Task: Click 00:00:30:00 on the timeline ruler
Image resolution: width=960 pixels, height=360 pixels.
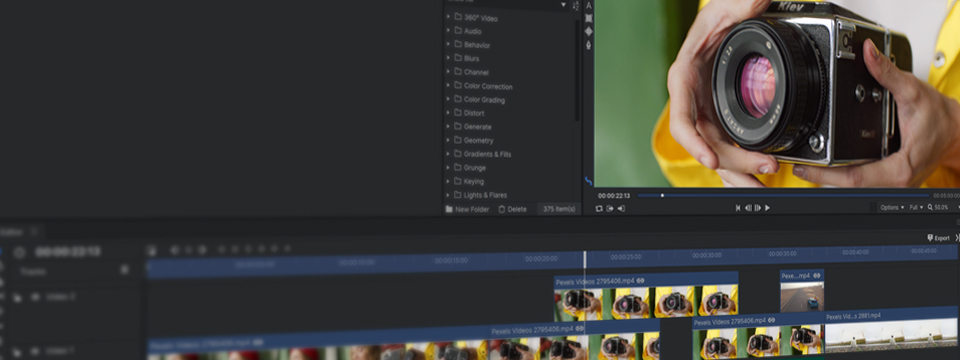Action: click(707, 255)
